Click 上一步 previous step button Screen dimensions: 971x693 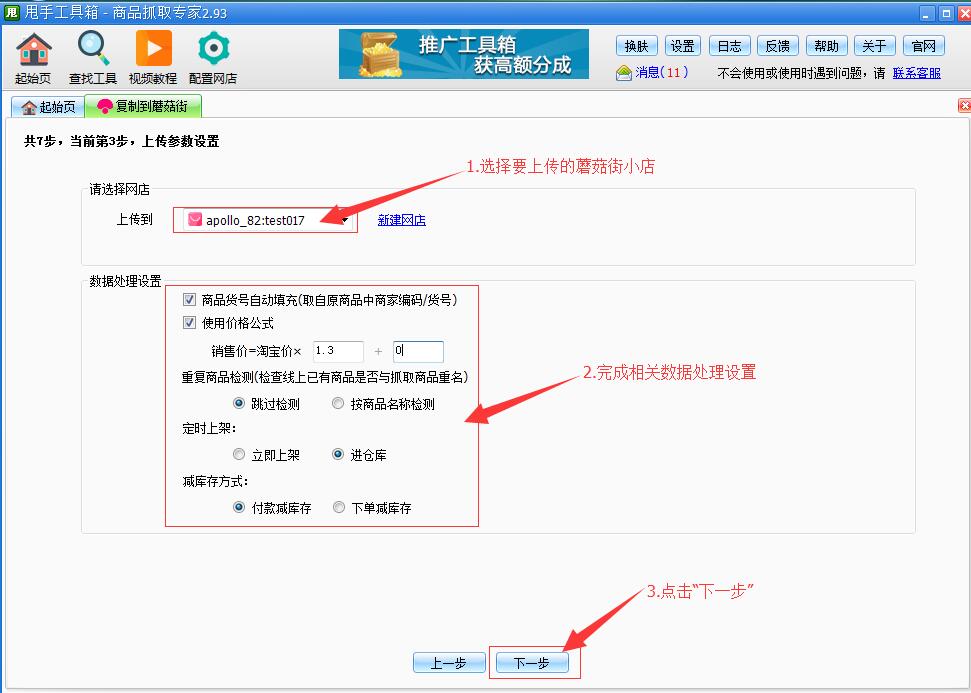449,663
